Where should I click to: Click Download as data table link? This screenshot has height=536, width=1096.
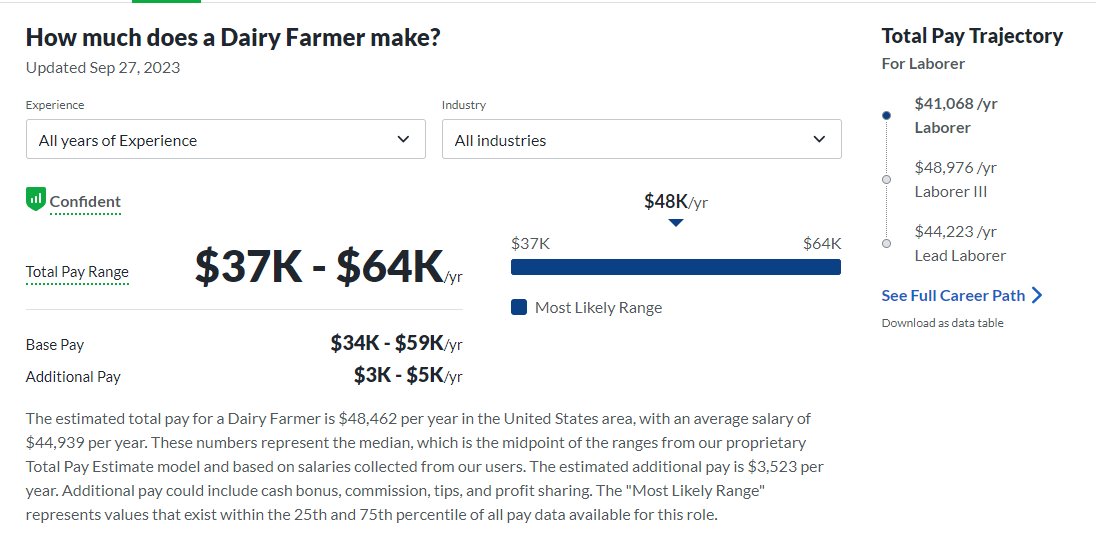[942, 323]
